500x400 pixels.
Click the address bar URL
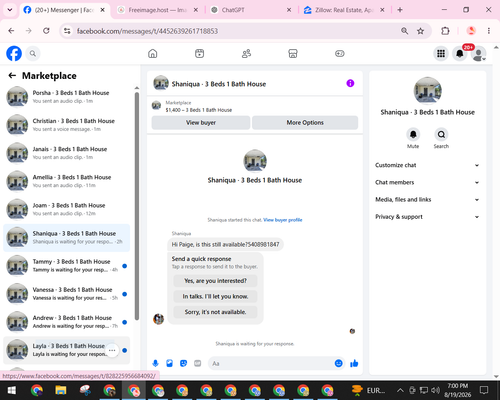(147, 31)
